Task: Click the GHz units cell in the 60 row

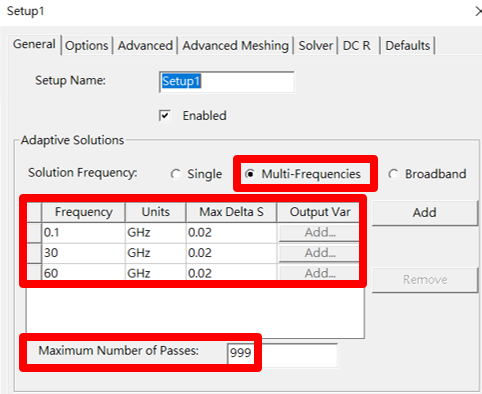Action: (x=156, y=273)
